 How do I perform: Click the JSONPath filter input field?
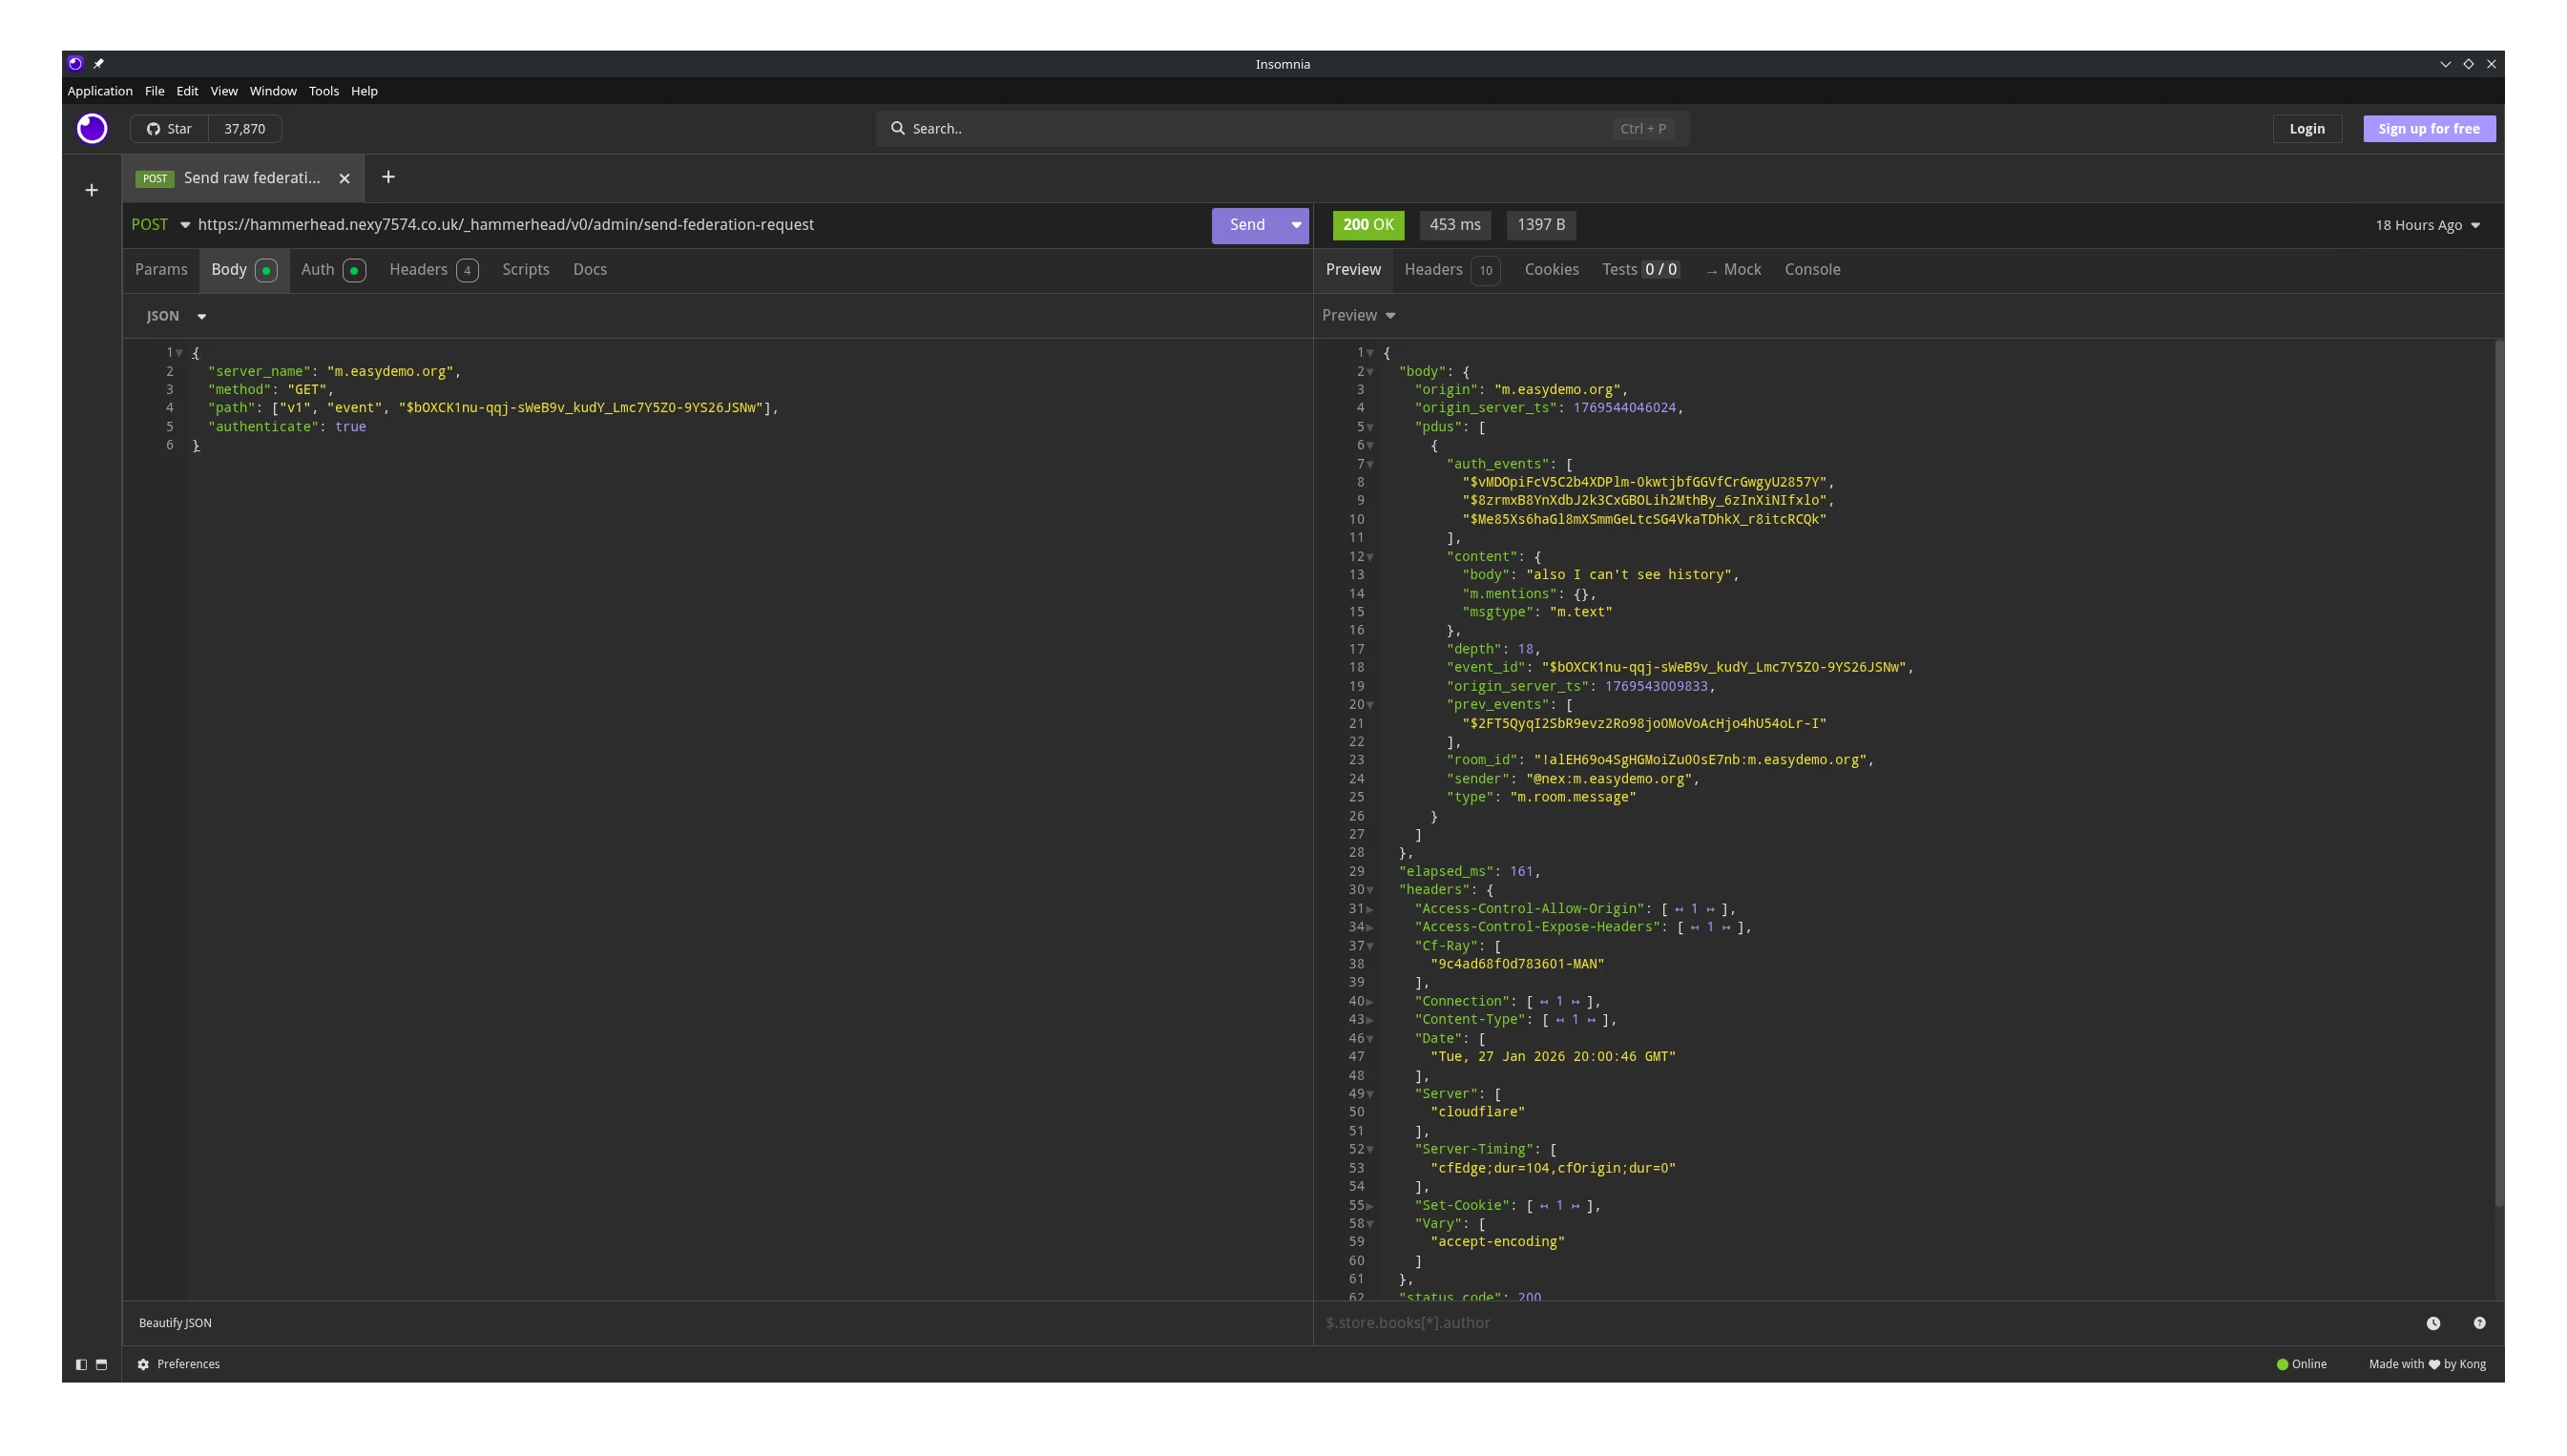(x=1700, y=1322)
